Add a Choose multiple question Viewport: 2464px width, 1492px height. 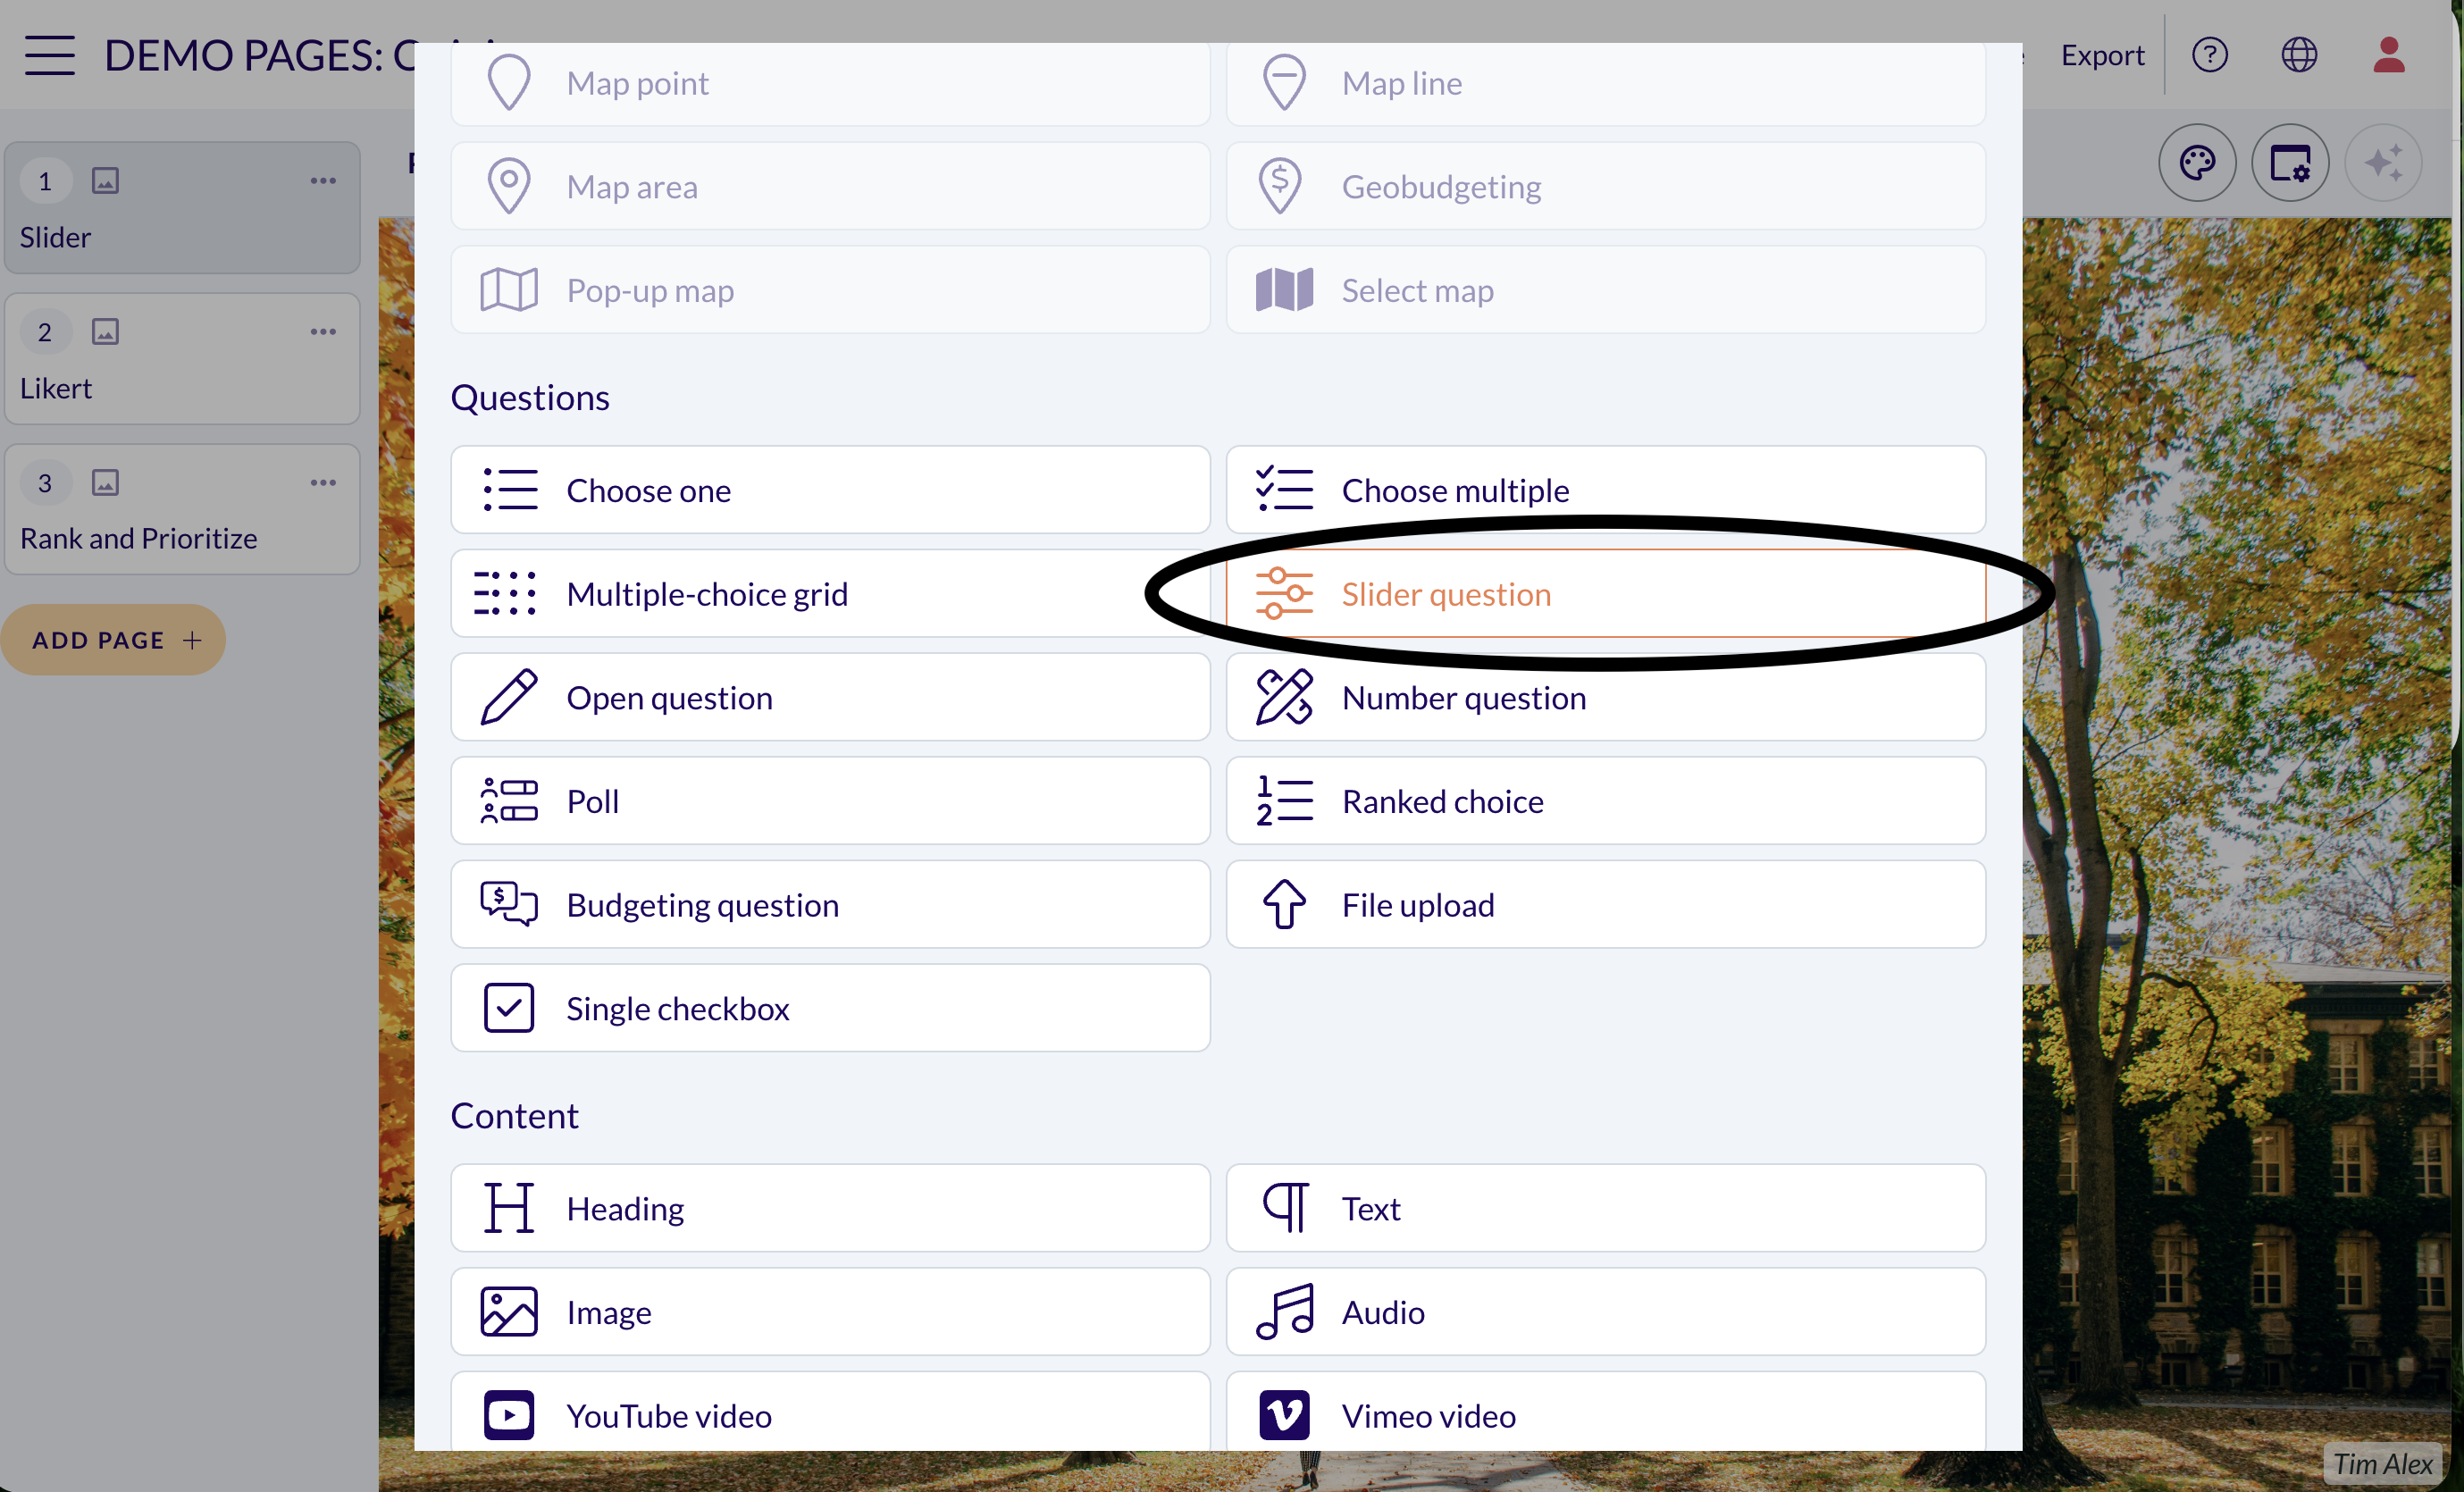[x=1605, y=490]
